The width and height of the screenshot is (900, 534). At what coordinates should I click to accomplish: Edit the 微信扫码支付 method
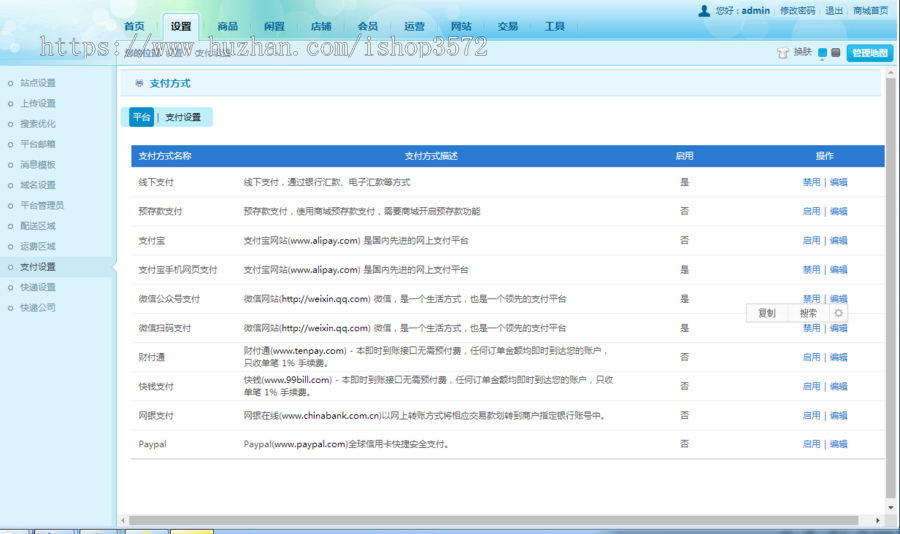tap(839, 328)
